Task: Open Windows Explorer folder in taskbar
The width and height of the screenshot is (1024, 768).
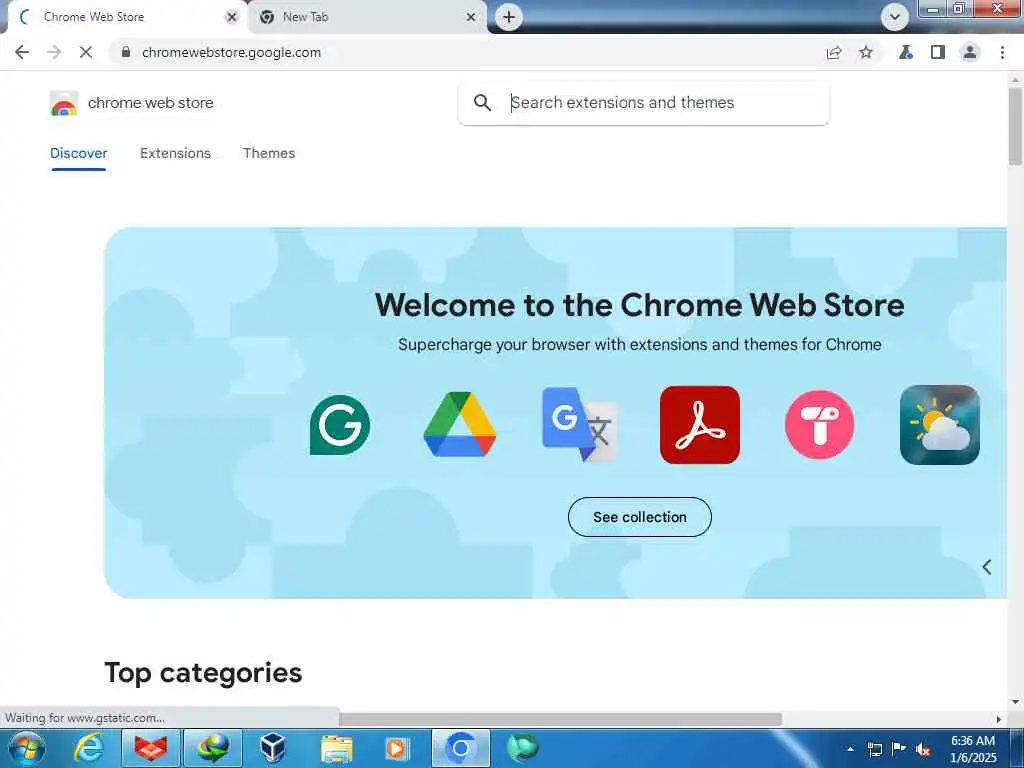Action: pos(336,748)
